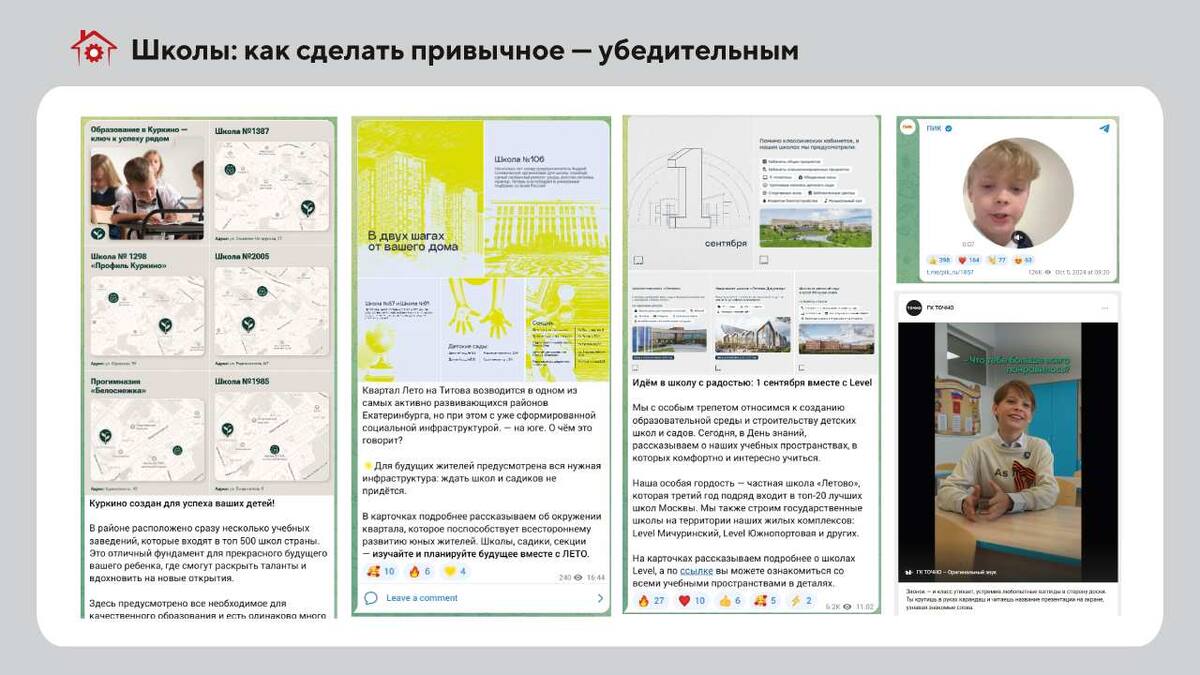Image resolution: width=1200 pixels, height=675 pixels.
Task: Click the fire 6 reaction on ЛЕТО post
Action: [419, 571]
